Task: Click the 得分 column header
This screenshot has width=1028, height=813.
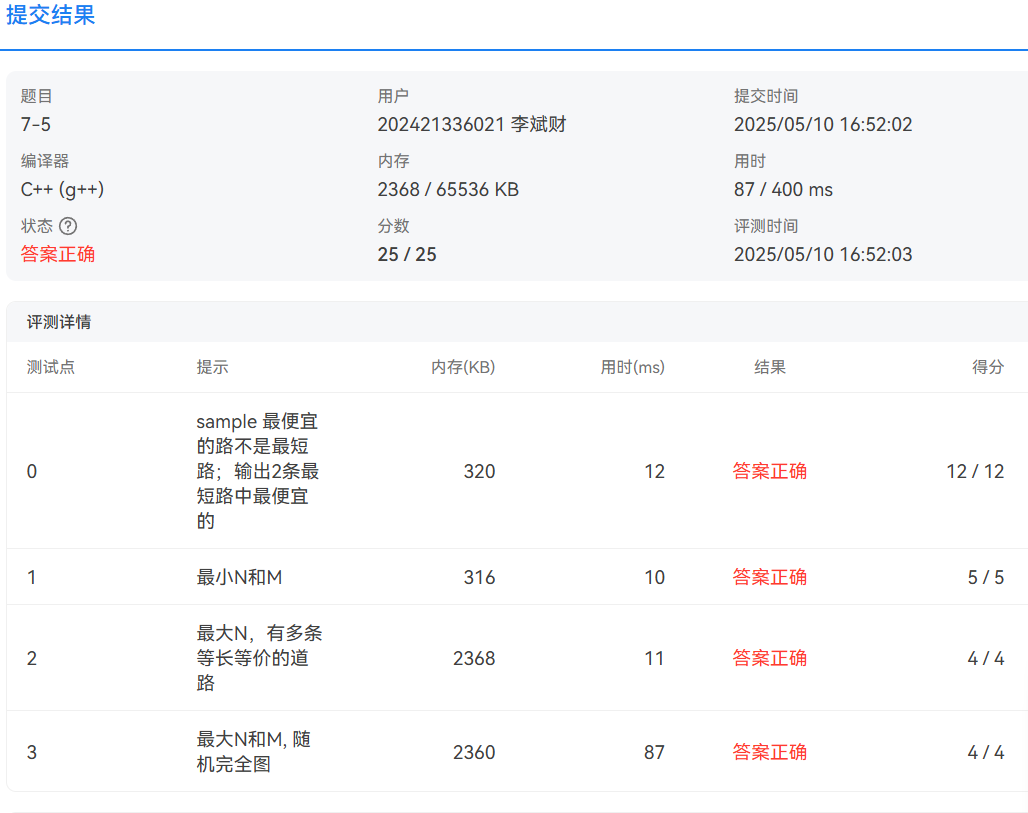Action: [988, 367]
